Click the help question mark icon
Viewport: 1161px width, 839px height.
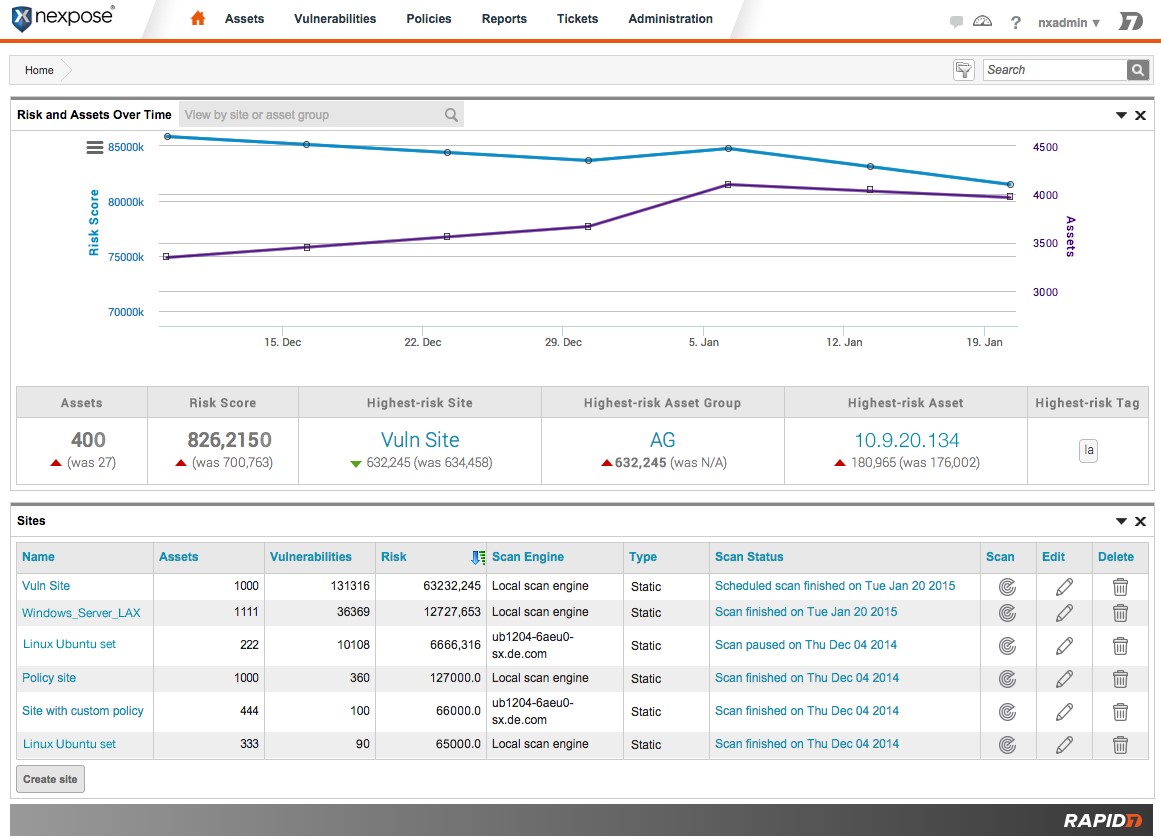point(1015,23)
